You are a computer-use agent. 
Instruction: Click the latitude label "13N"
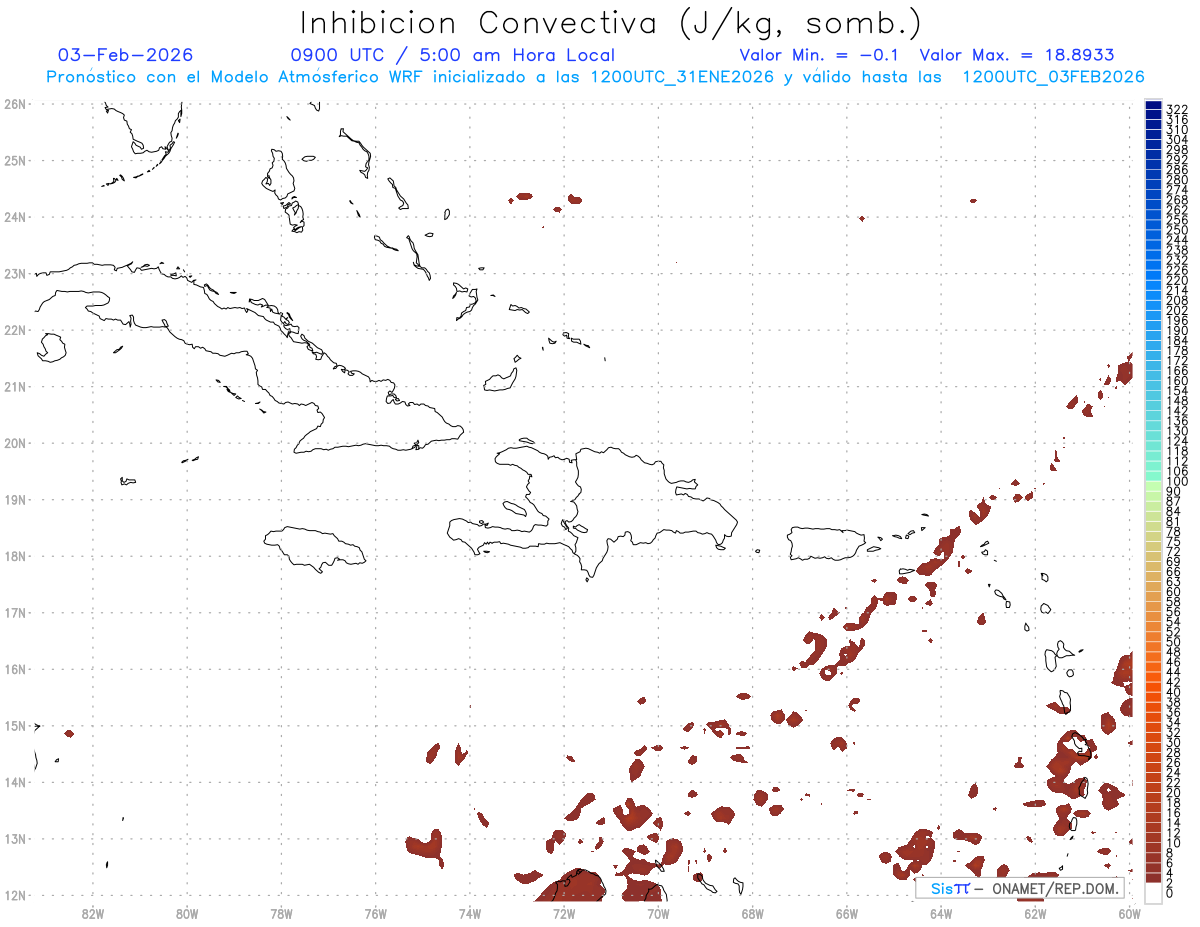[14, 838]
